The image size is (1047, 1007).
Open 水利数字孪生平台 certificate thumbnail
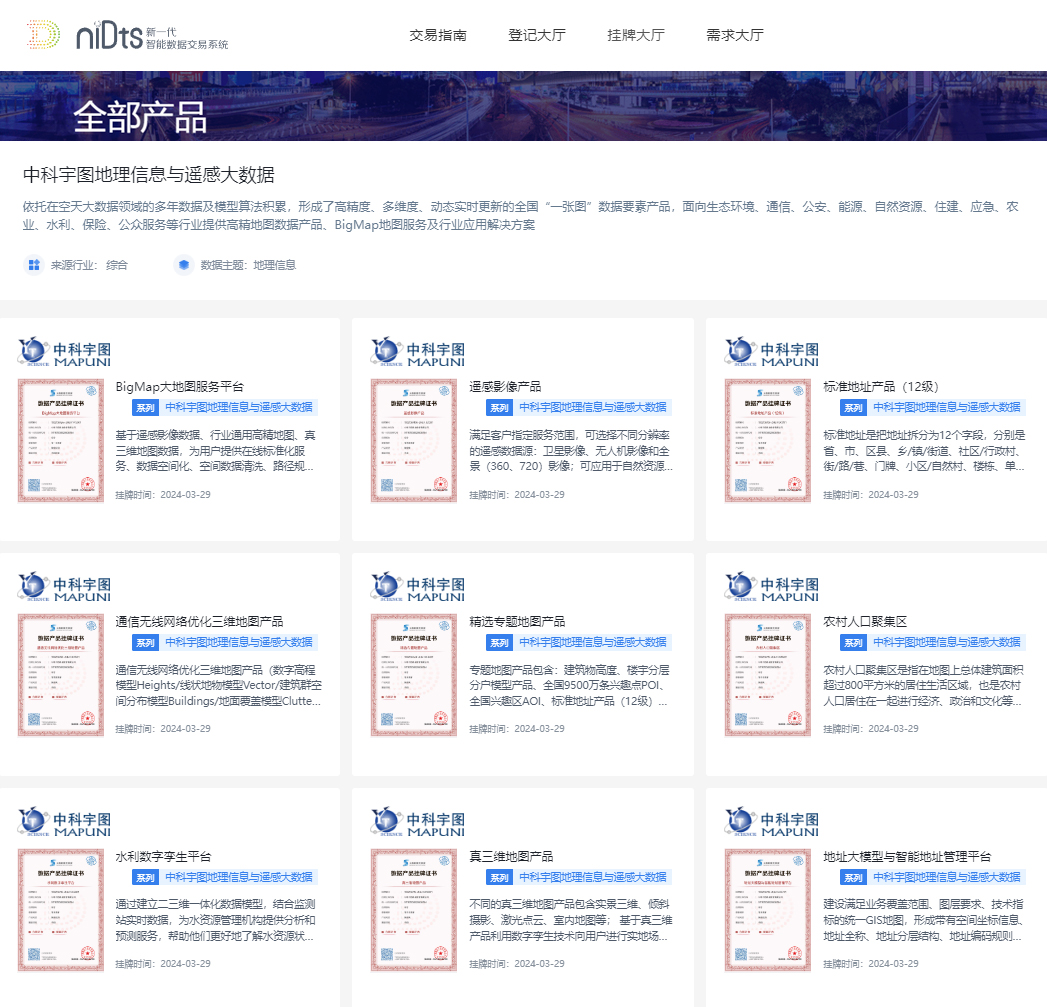coord(61,910)
